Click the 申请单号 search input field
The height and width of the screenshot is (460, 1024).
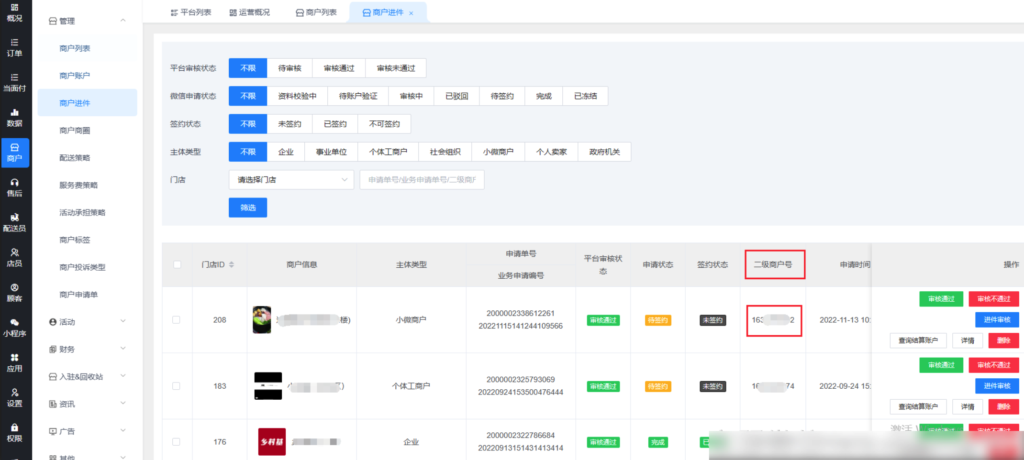(x=422, y=180)
